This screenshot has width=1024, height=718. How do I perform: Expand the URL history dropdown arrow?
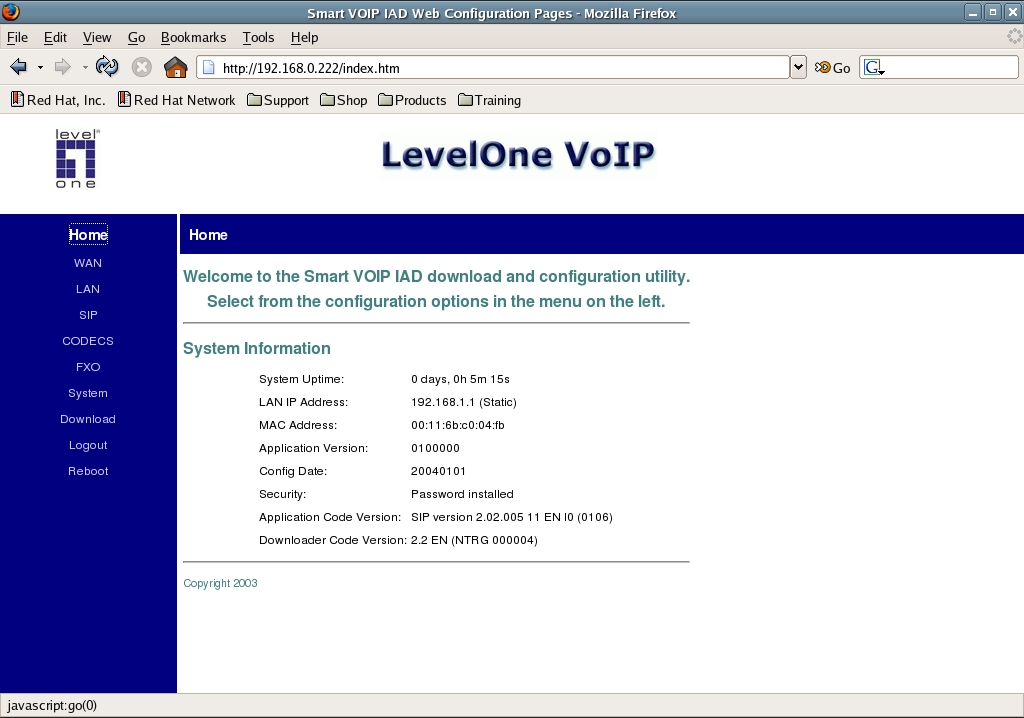click(x=798, y=67)
